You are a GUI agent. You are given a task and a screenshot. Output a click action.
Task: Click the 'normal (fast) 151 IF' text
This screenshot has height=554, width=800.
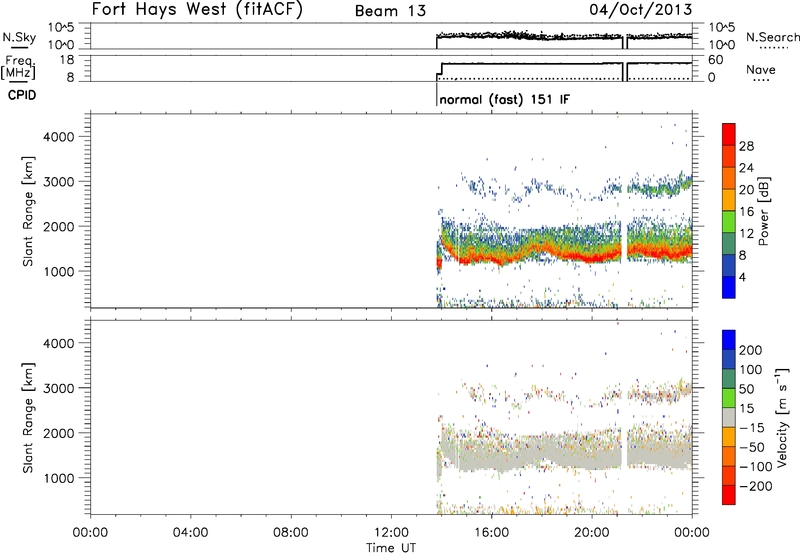click(x=505, y=99)
